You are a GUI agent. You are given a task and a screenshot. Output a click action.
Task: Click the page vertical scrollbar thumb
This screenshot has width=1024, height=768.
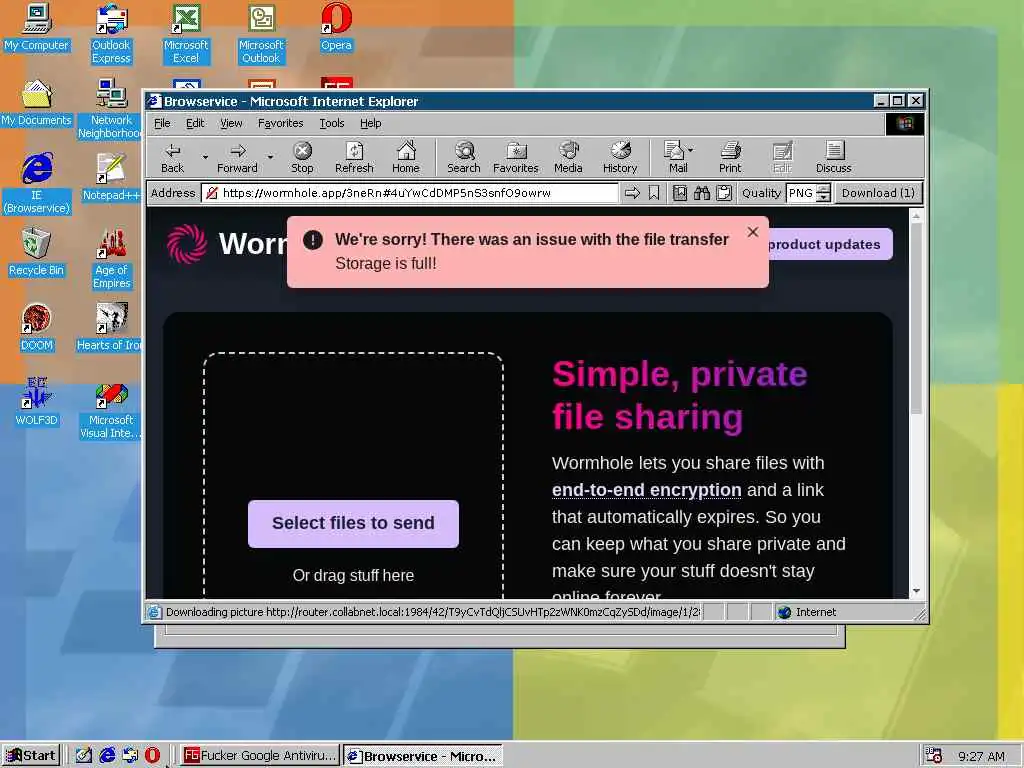point(916,318)
